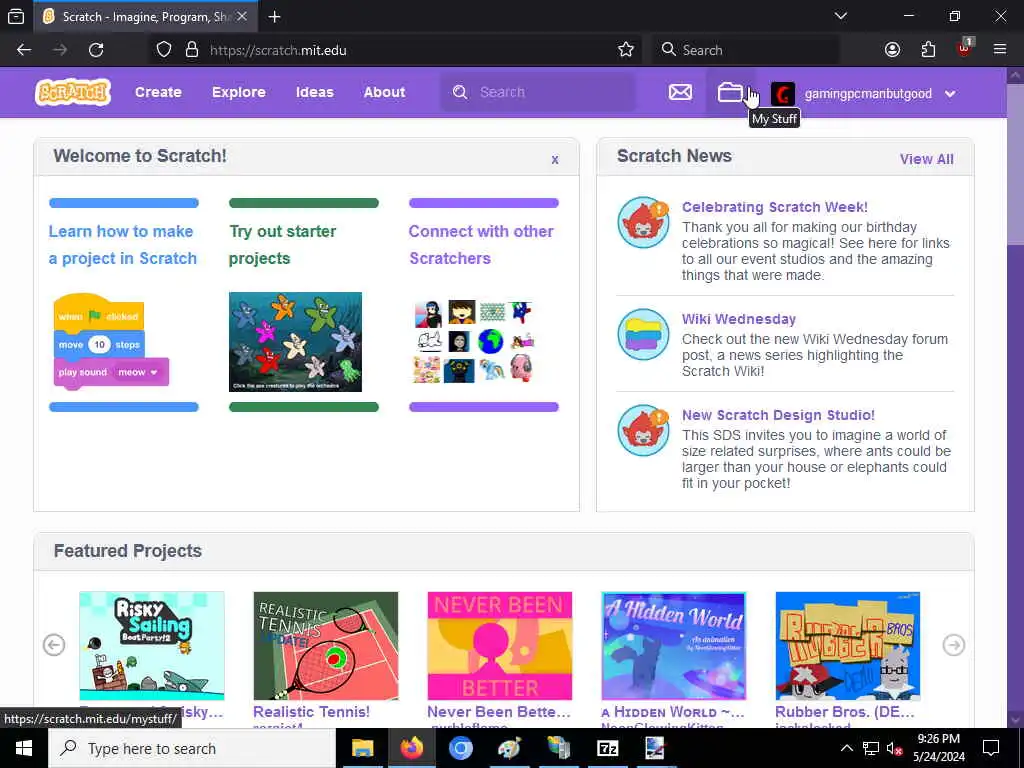The width and height of the screenshot is (1024, 768).
Task: Close the Scratch browser tab
Action: click(242, 16)
